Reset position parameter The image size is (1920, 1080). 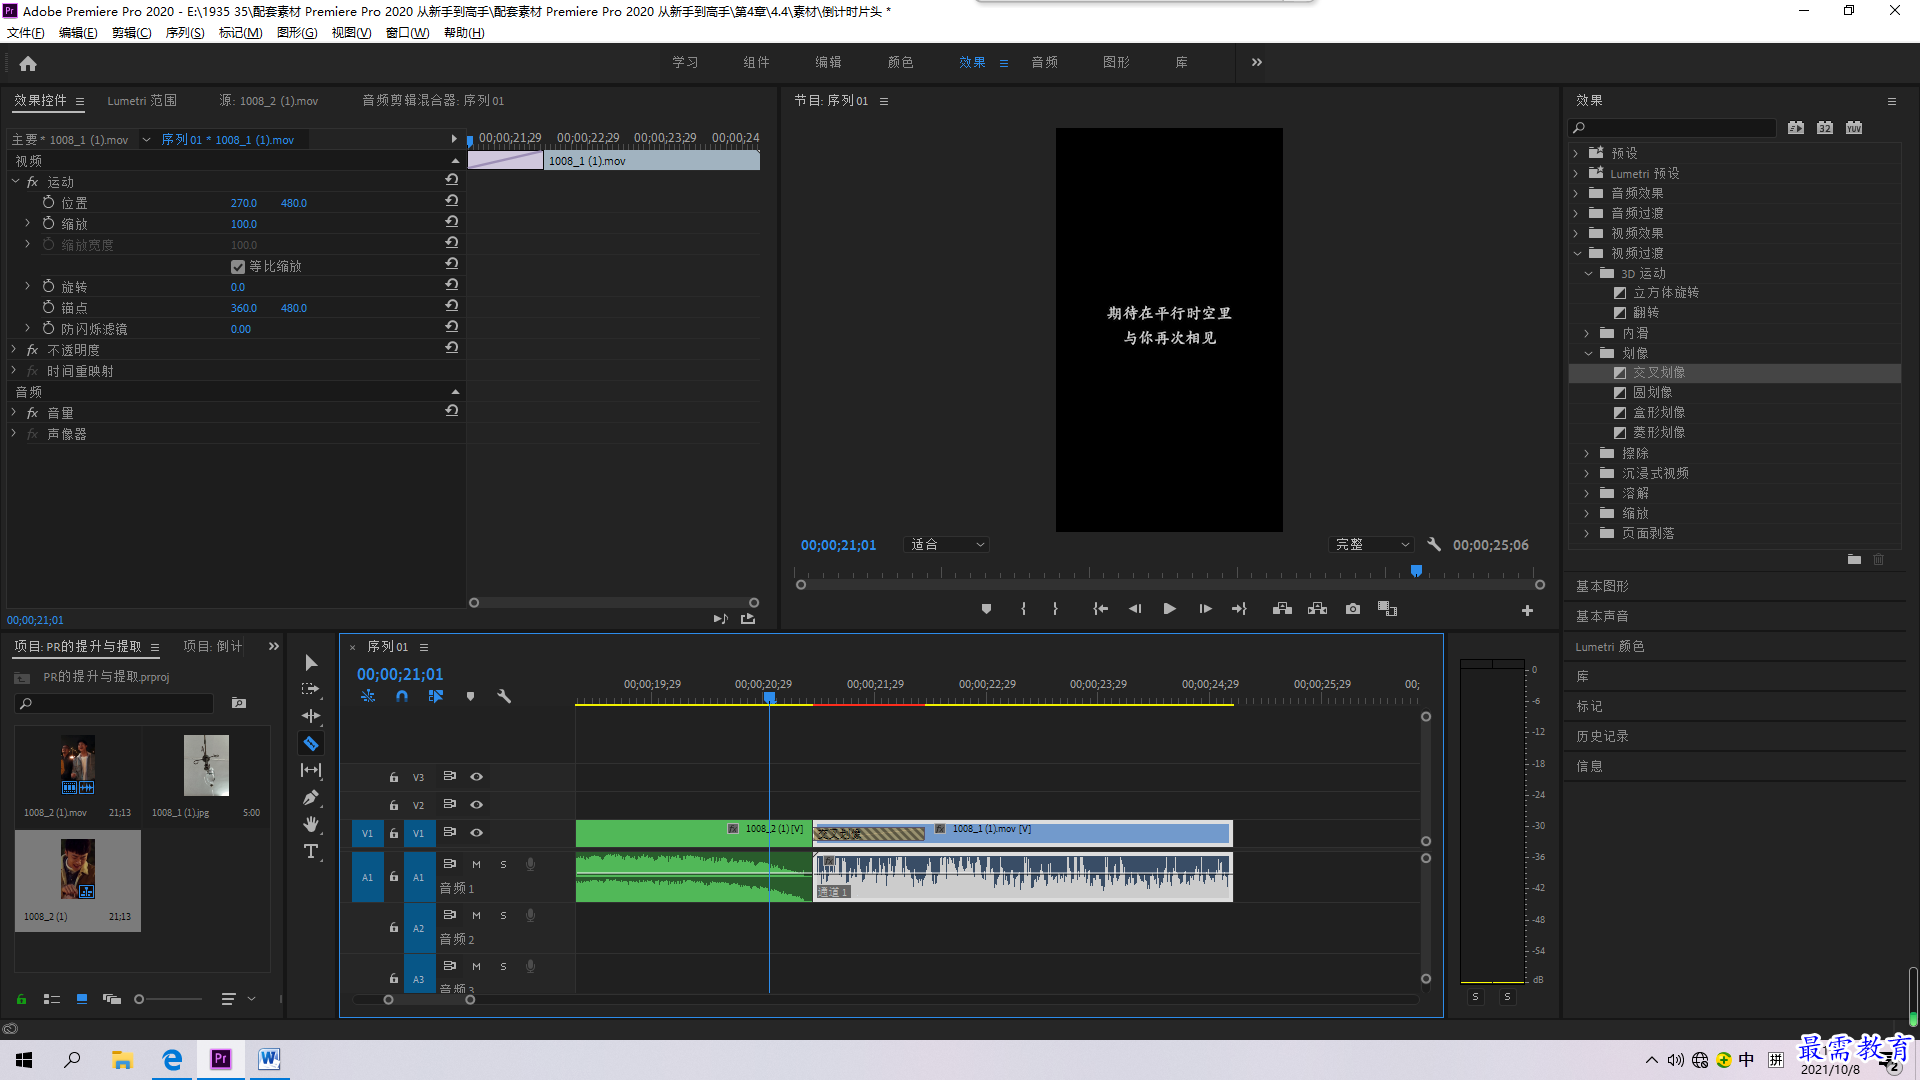(x=452, y=202)
